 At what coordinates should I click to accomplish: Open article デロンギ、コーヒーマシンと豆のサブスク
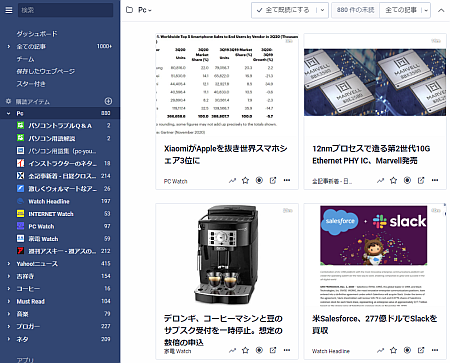pyautogui.click(x=223, y=330)
